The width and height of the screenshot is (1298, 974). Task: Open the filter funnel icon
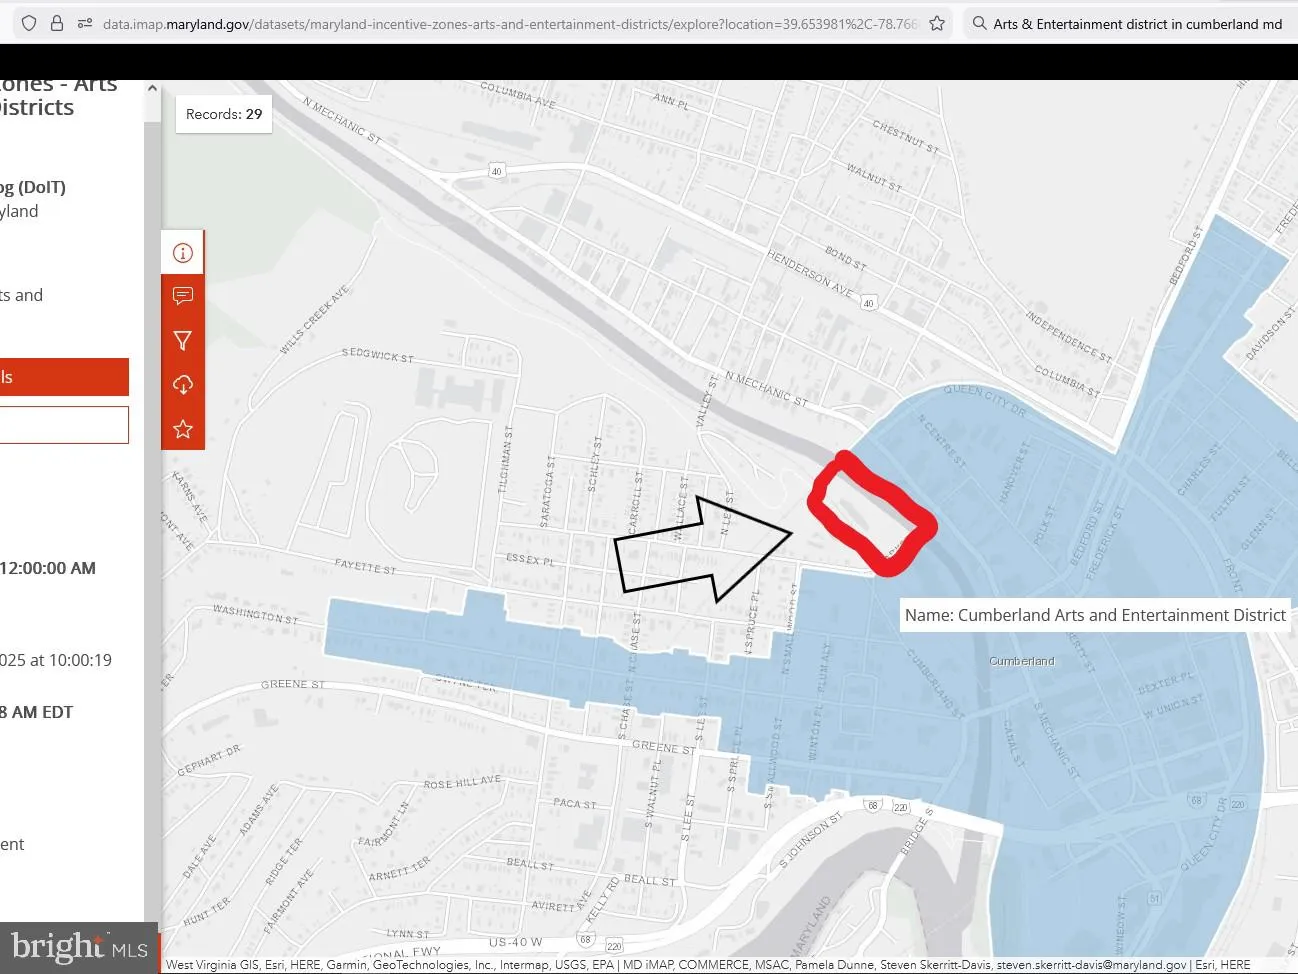(183, 341)
